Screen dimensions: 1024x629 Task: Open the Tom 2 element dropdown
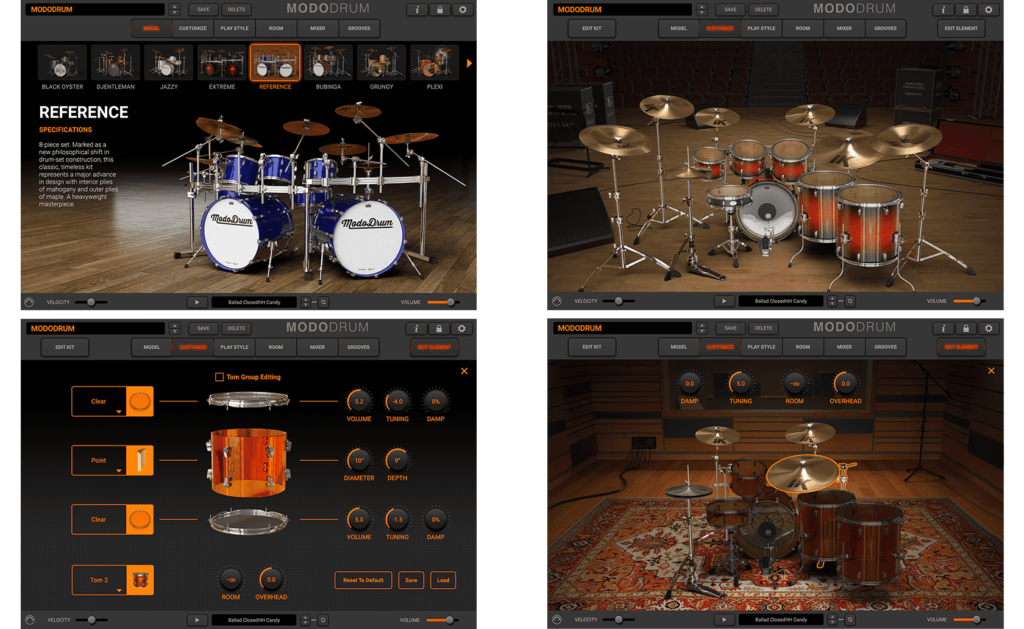[x=99, y=580]
